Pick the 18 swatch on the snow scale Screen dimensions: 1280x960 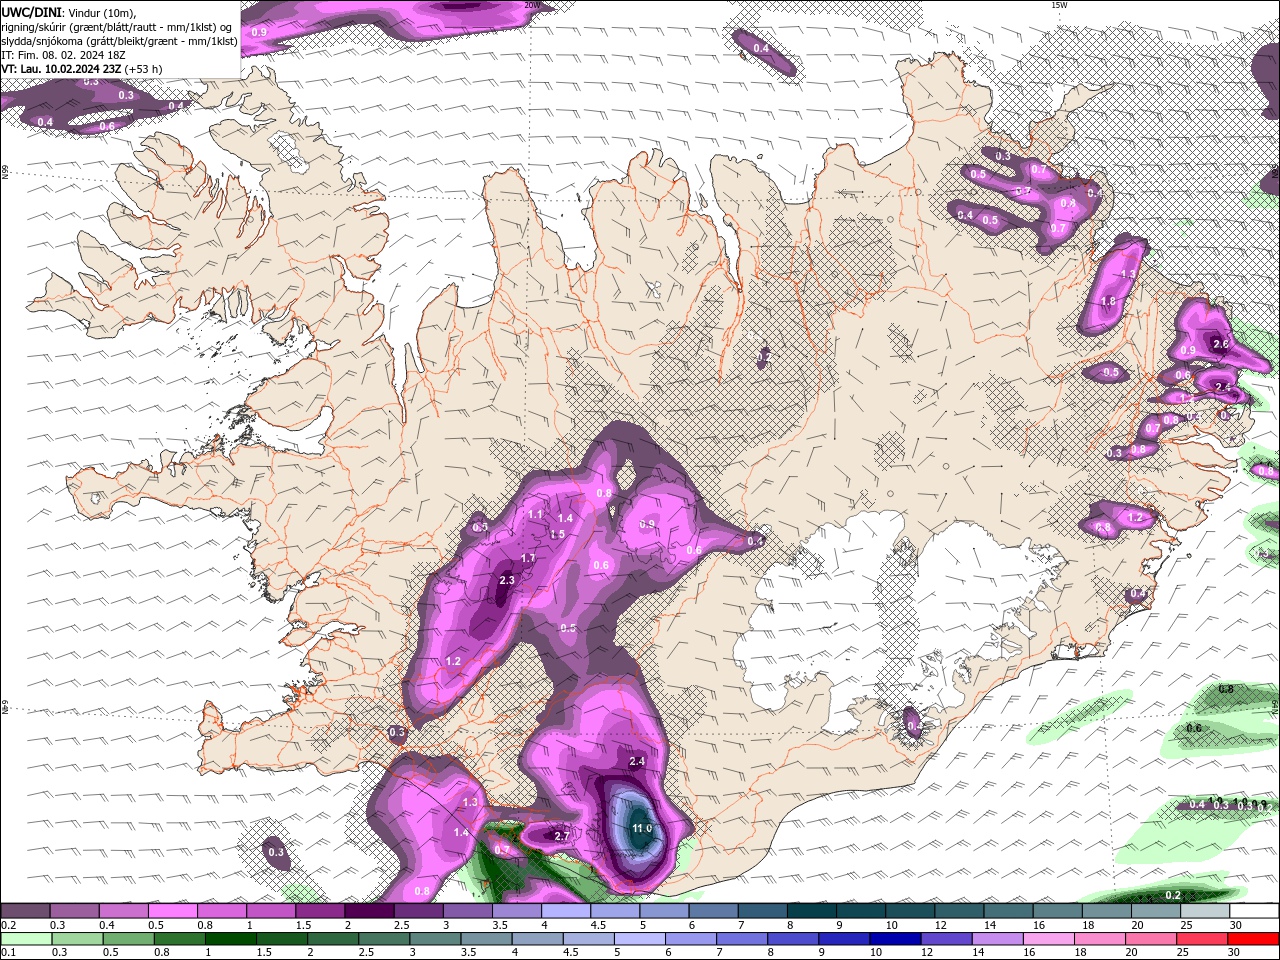point(1107,911)
